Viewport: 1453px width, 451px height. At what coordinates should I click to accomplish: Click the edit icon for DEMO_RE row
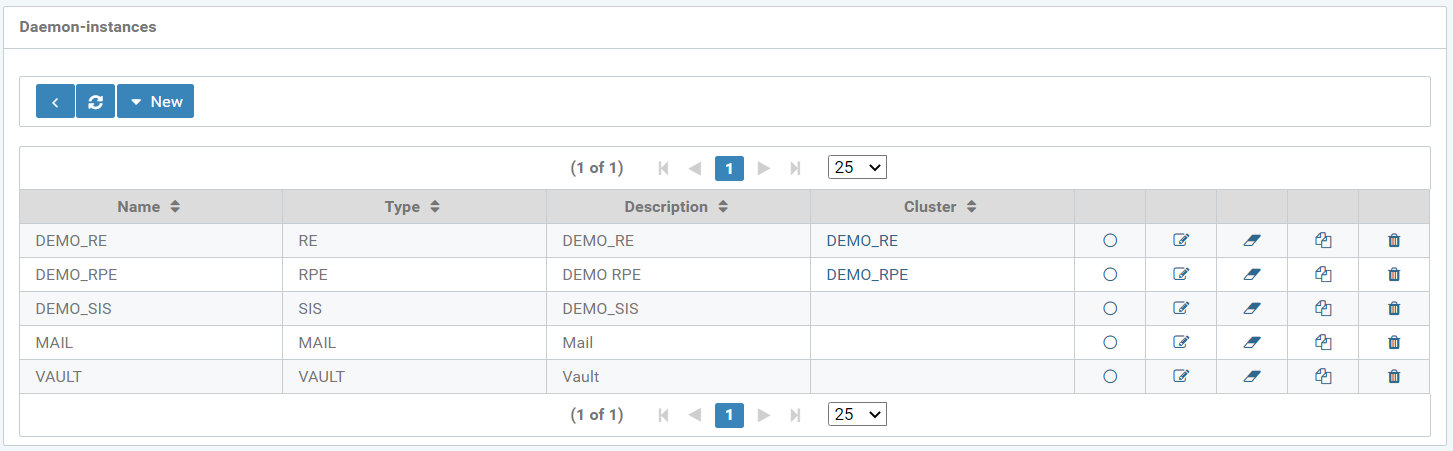pyautogui.click(x=1181, y=240)
